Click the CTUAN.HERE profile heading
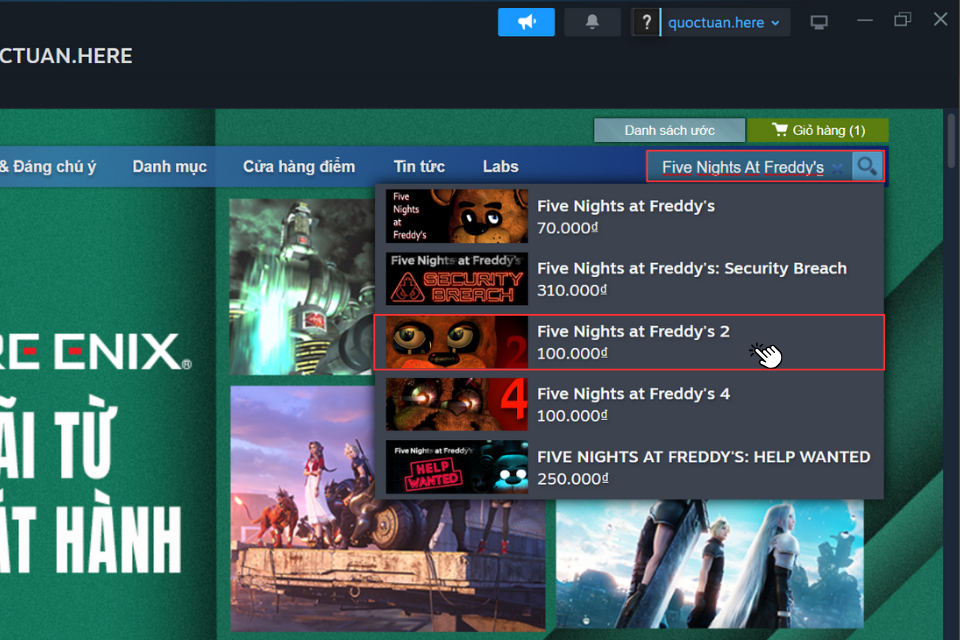The height and width of the screenshot is (640, 960). [66, 56]
